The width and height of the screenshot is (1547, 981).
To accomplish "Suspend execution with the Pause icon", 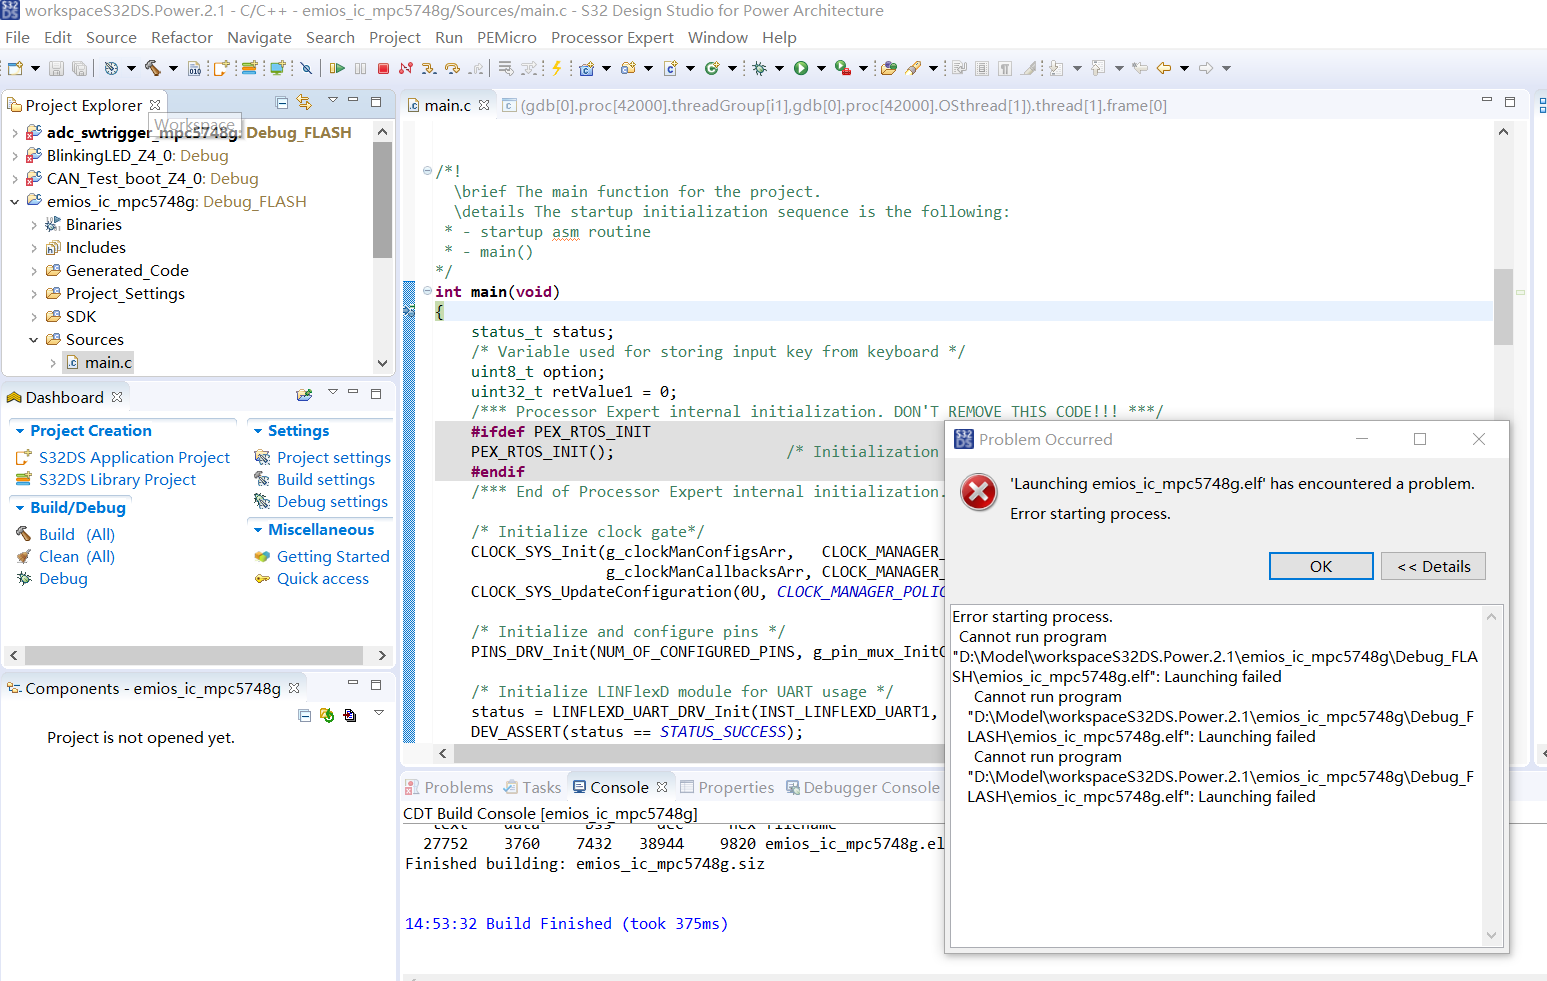I will click(360, 68).
